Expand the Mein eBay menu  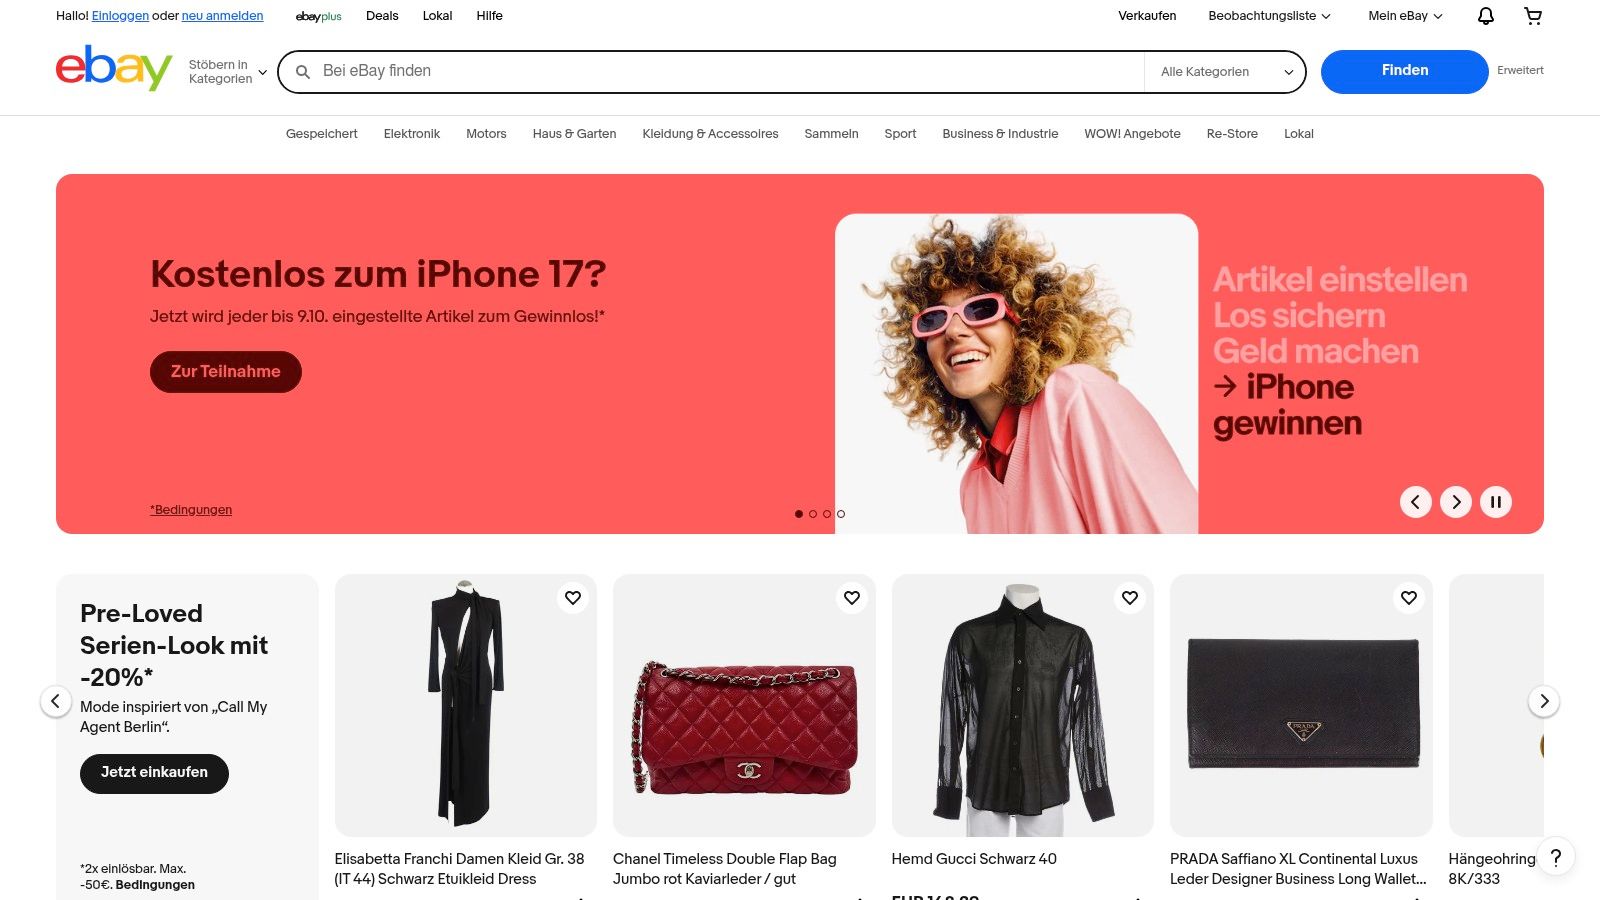pyautogui.click(x=1405, y=16)
